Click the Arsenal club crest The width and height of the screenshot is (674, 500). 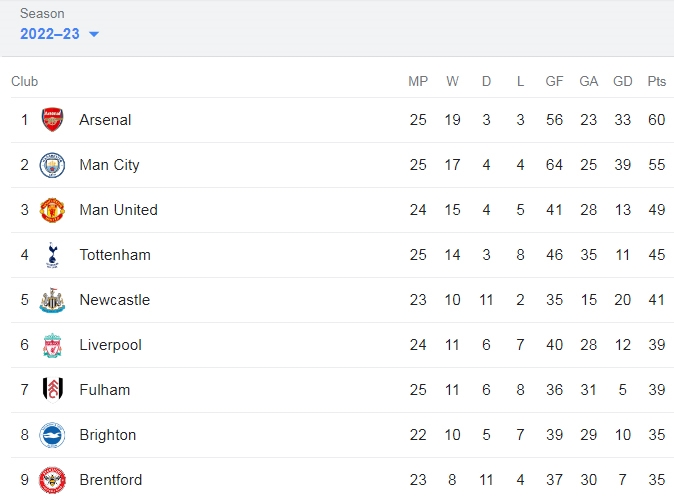pos(52,120)
